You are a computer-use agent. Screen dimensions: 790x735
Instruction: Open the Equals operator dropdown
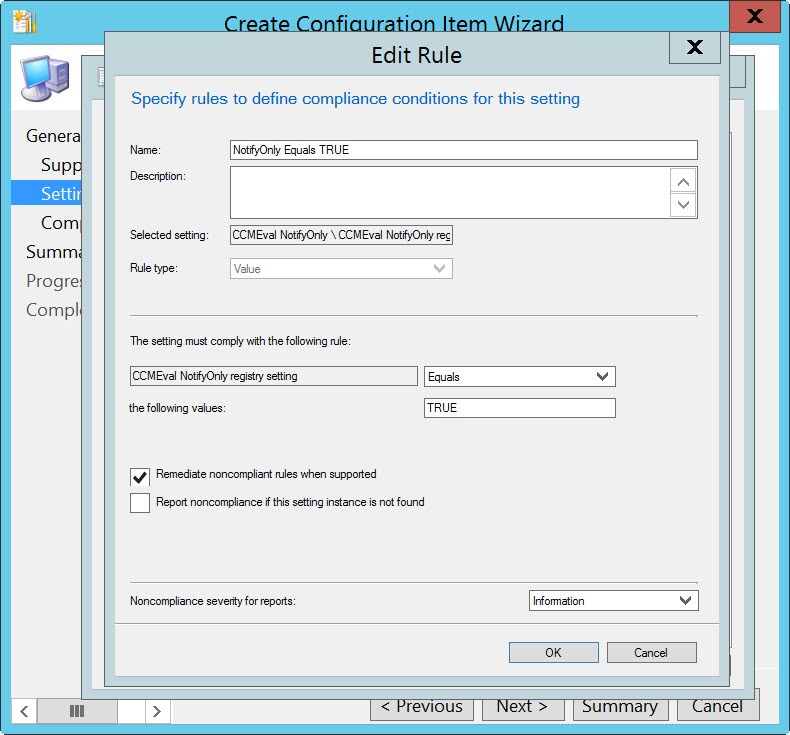click(519, 376)
